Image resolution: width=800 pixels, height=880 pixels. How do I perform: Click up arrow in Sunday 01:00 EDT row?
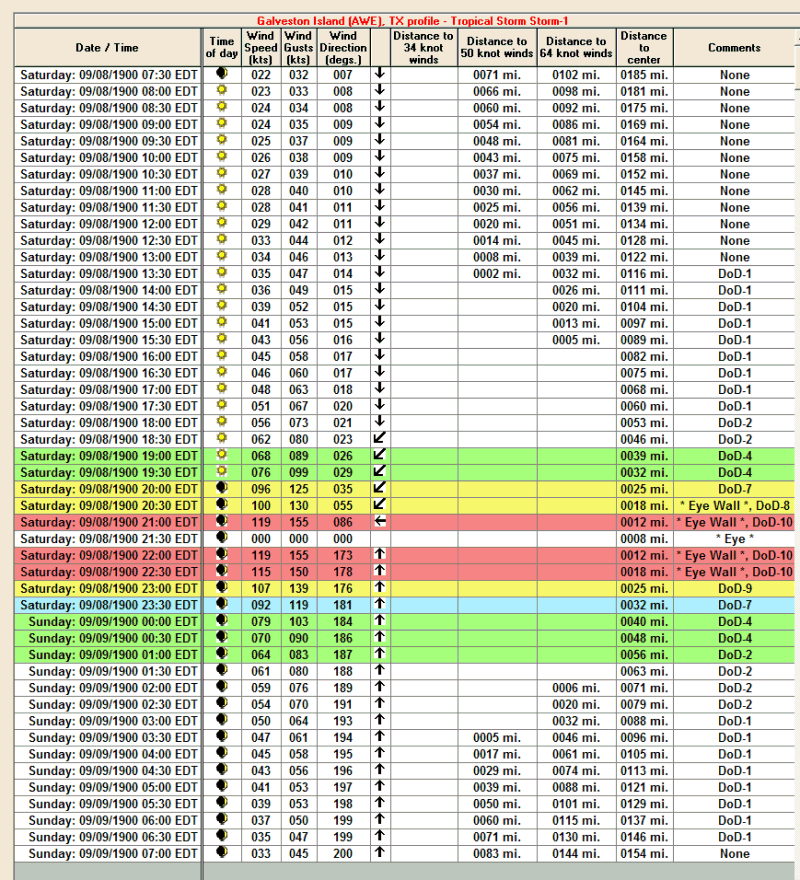coord(380,653)
